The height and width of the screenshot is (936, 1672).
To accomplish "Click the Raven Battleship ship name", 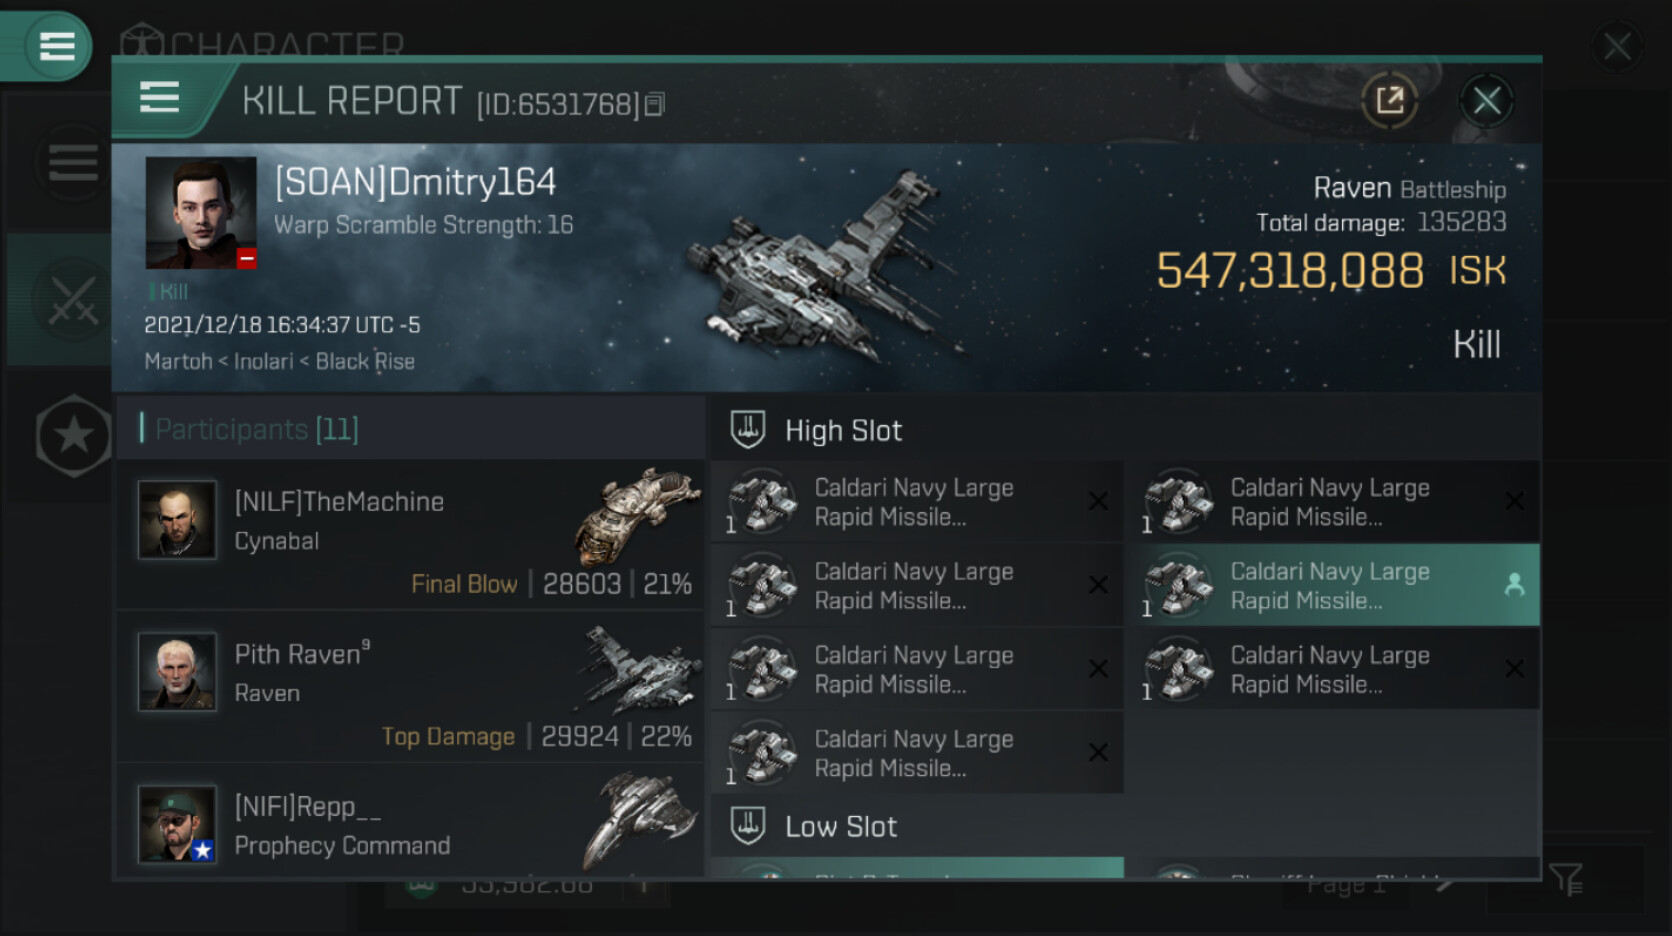I will (x=1409, y=188).
